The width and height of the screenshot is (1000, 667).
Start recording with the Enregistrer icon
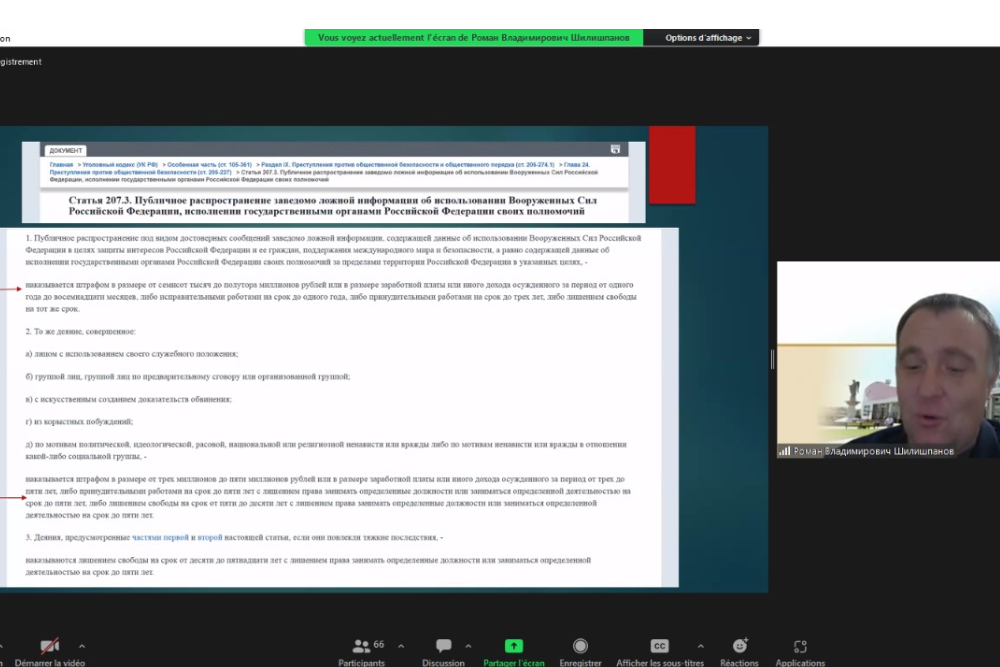pos(580,646)
